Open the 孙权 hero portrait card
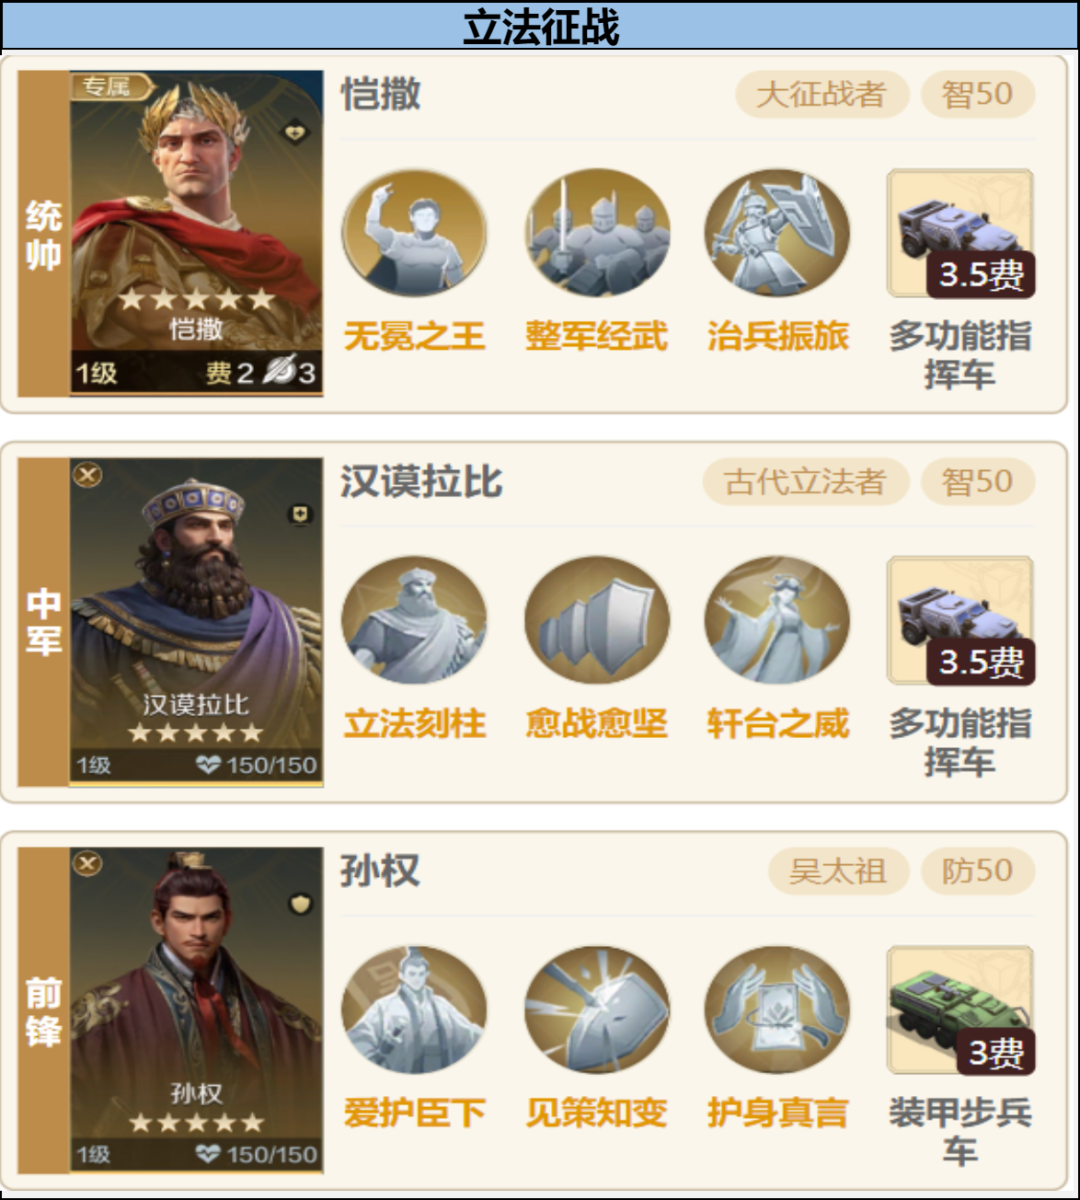This screenshot has height=1200, width=1080. pos(196,1010)
